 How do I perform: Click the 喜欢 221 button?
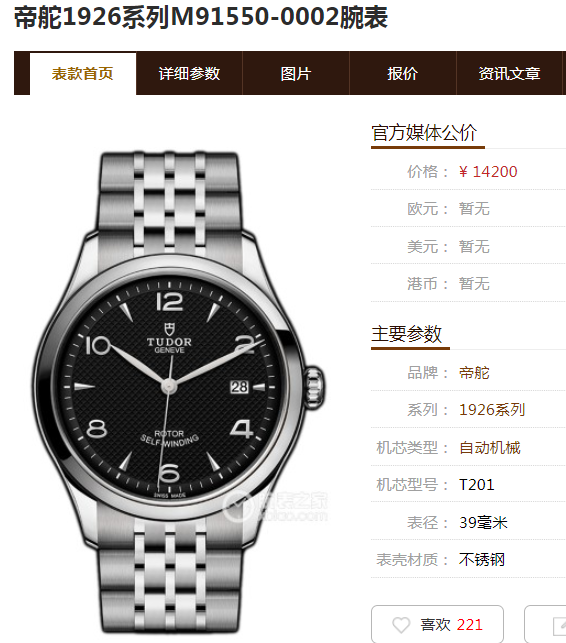pyautogui.click(x=437, y=624)
